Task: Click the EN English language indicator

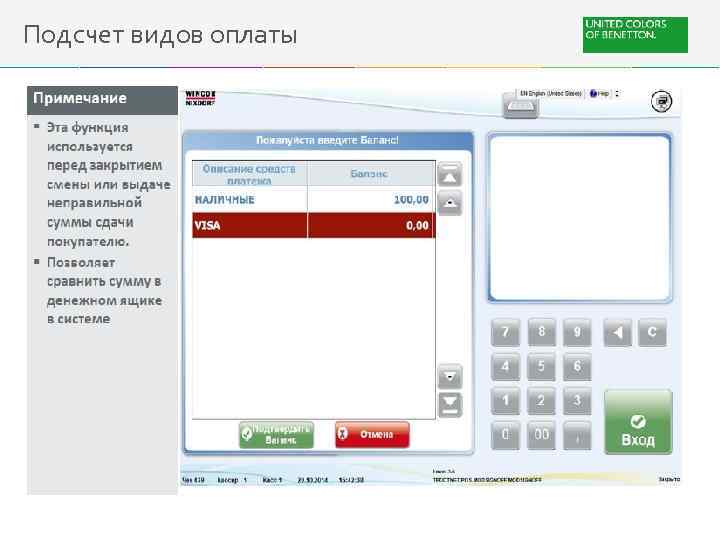Action: click(551, 94)
